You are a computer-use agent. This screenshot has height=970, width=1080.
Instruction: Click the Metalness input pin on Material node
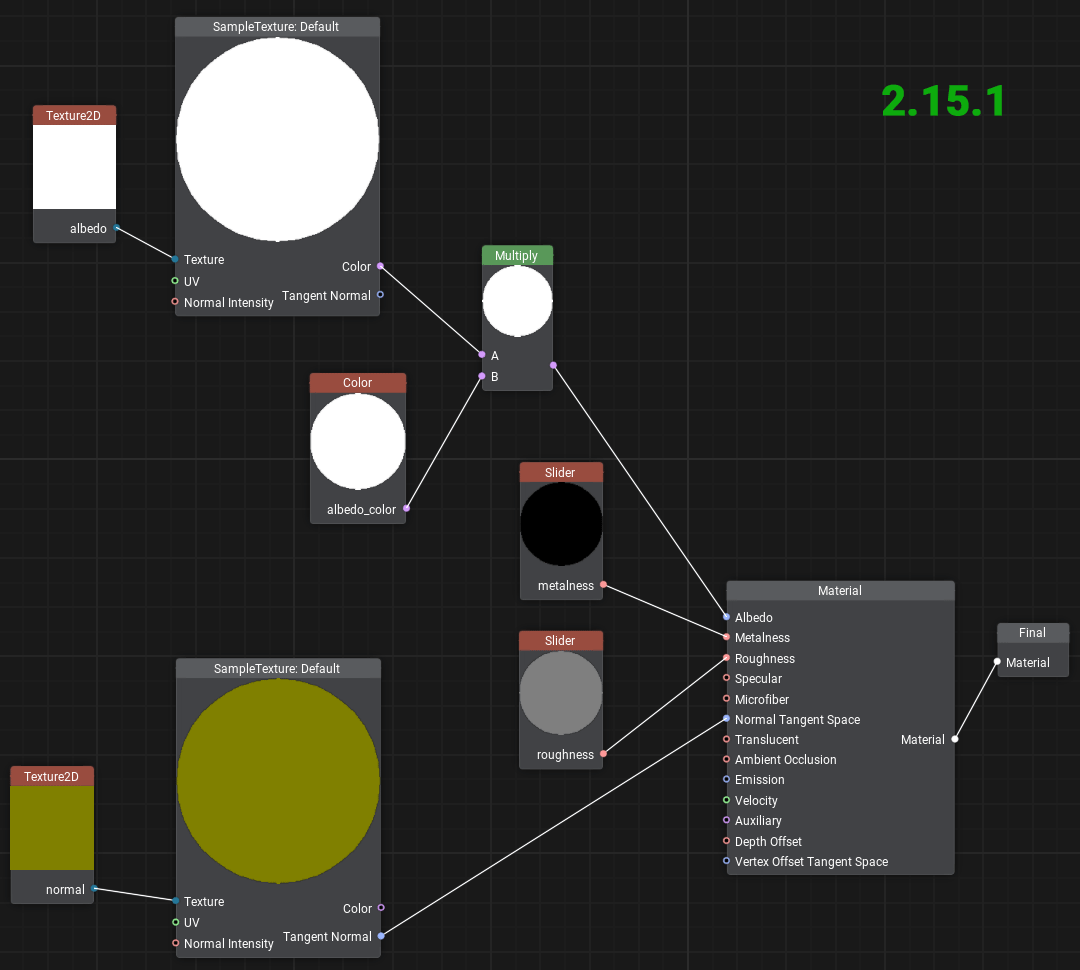pos(726,638)
